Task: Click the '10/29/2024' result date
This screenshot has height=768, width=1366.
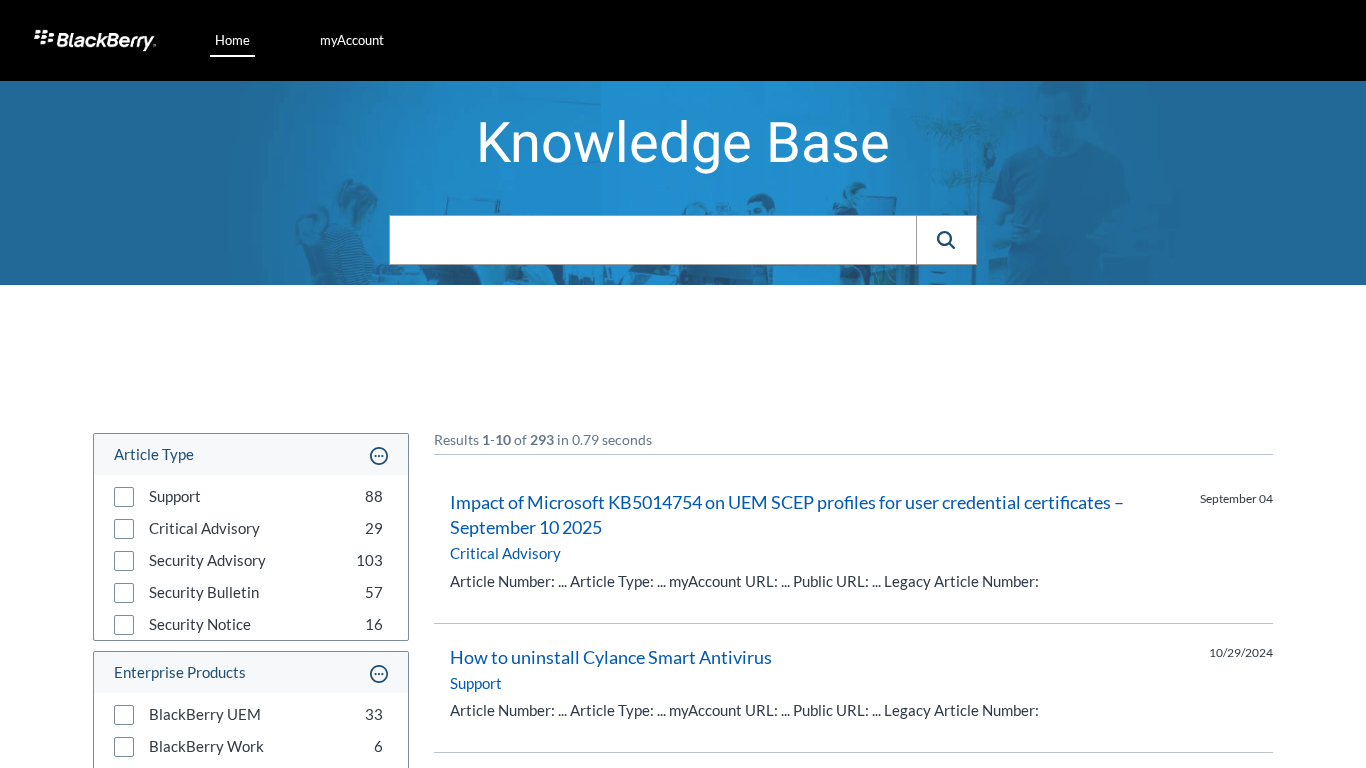Action: (x=1241, y=653)
